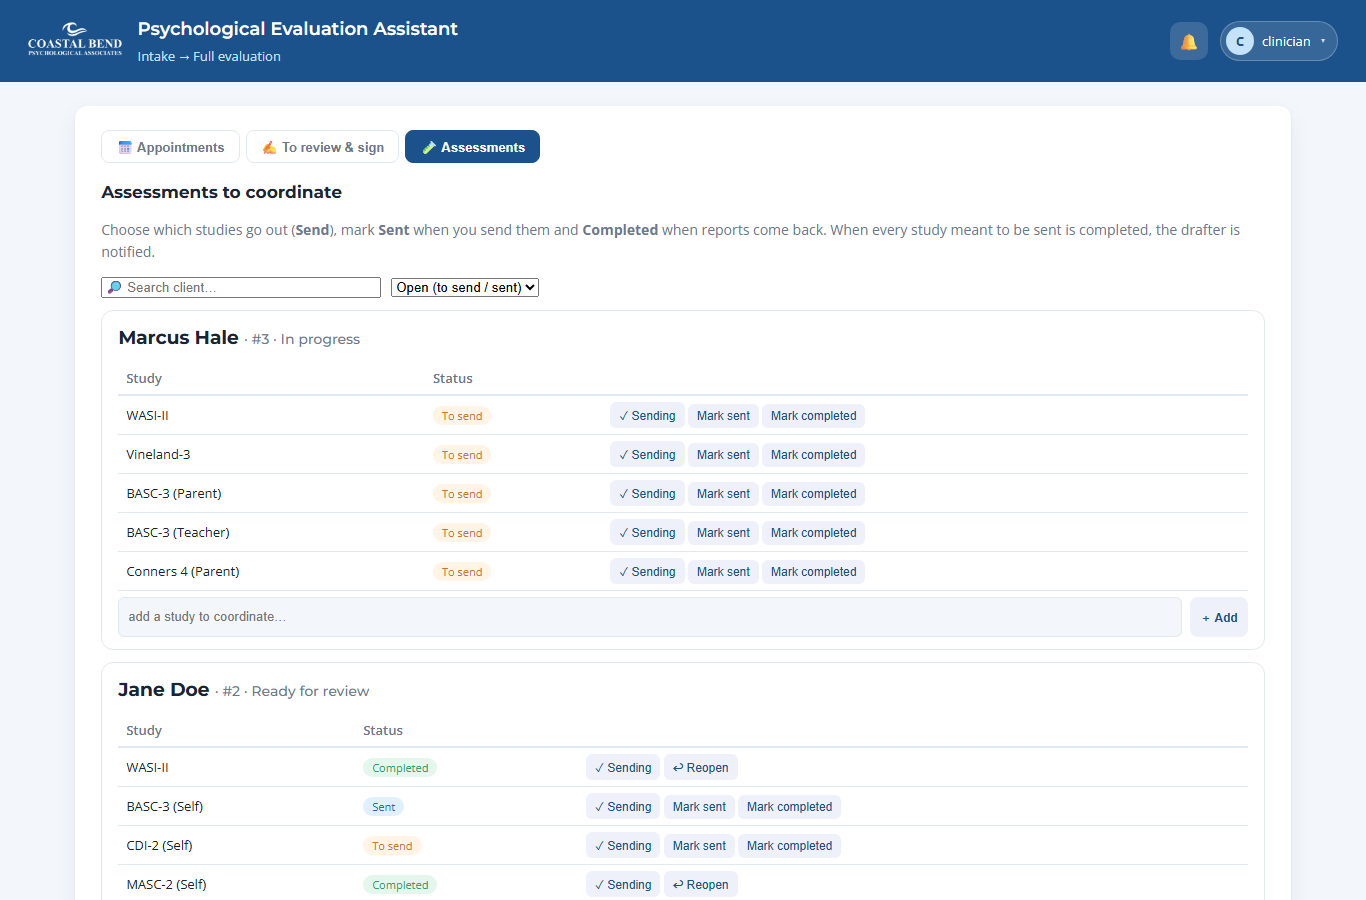Image resolution: width=1366 pixels, height=900 pixels.
Task: Click the + Add study button
Action: (1219, 617)
